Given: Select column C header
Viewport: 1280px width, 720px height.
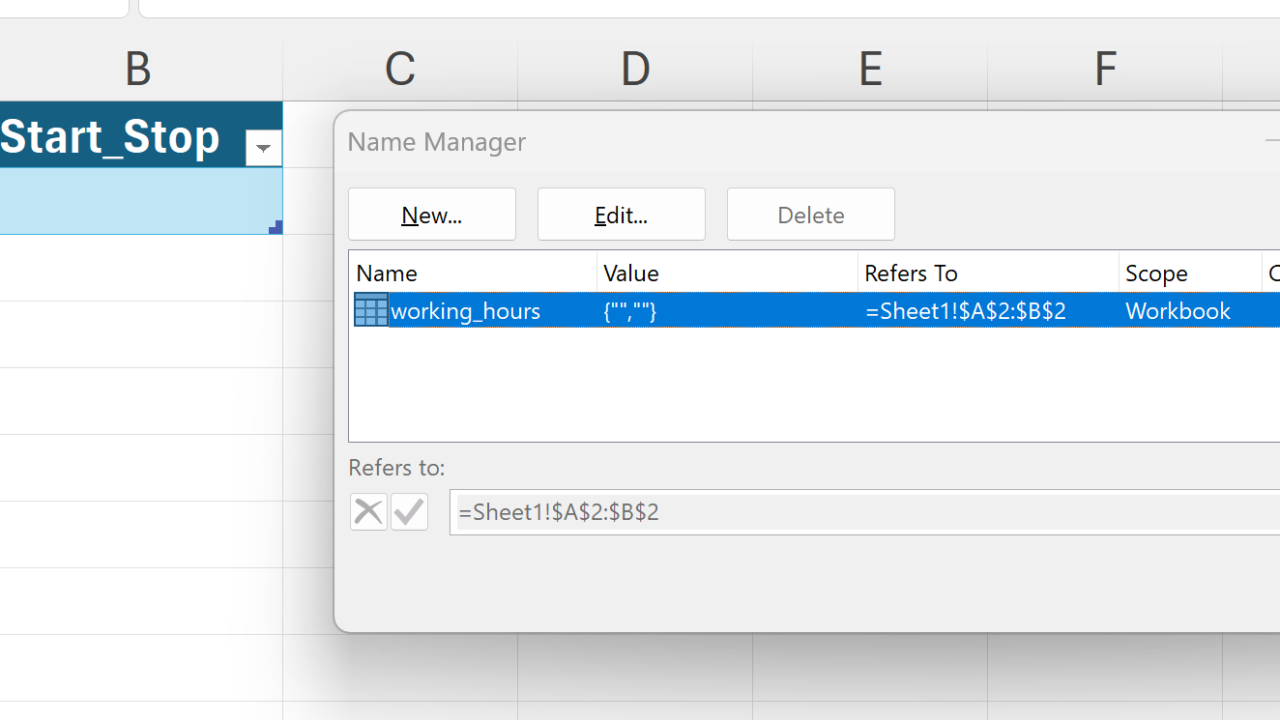Looking at the screenshot, I should click(x=400, y=70).
